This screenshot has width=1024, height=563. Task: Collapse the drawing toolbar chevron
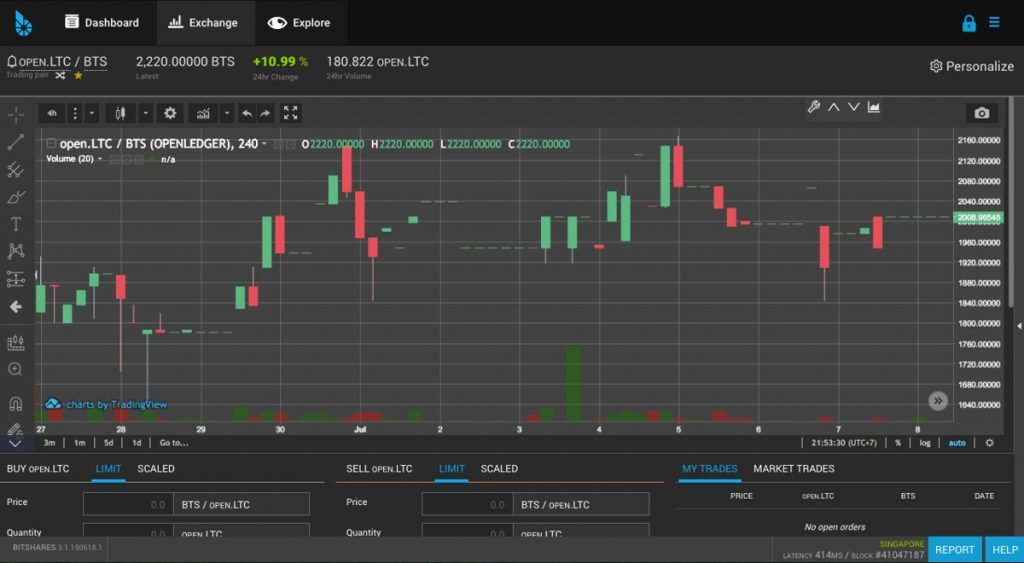click(16, 443)
